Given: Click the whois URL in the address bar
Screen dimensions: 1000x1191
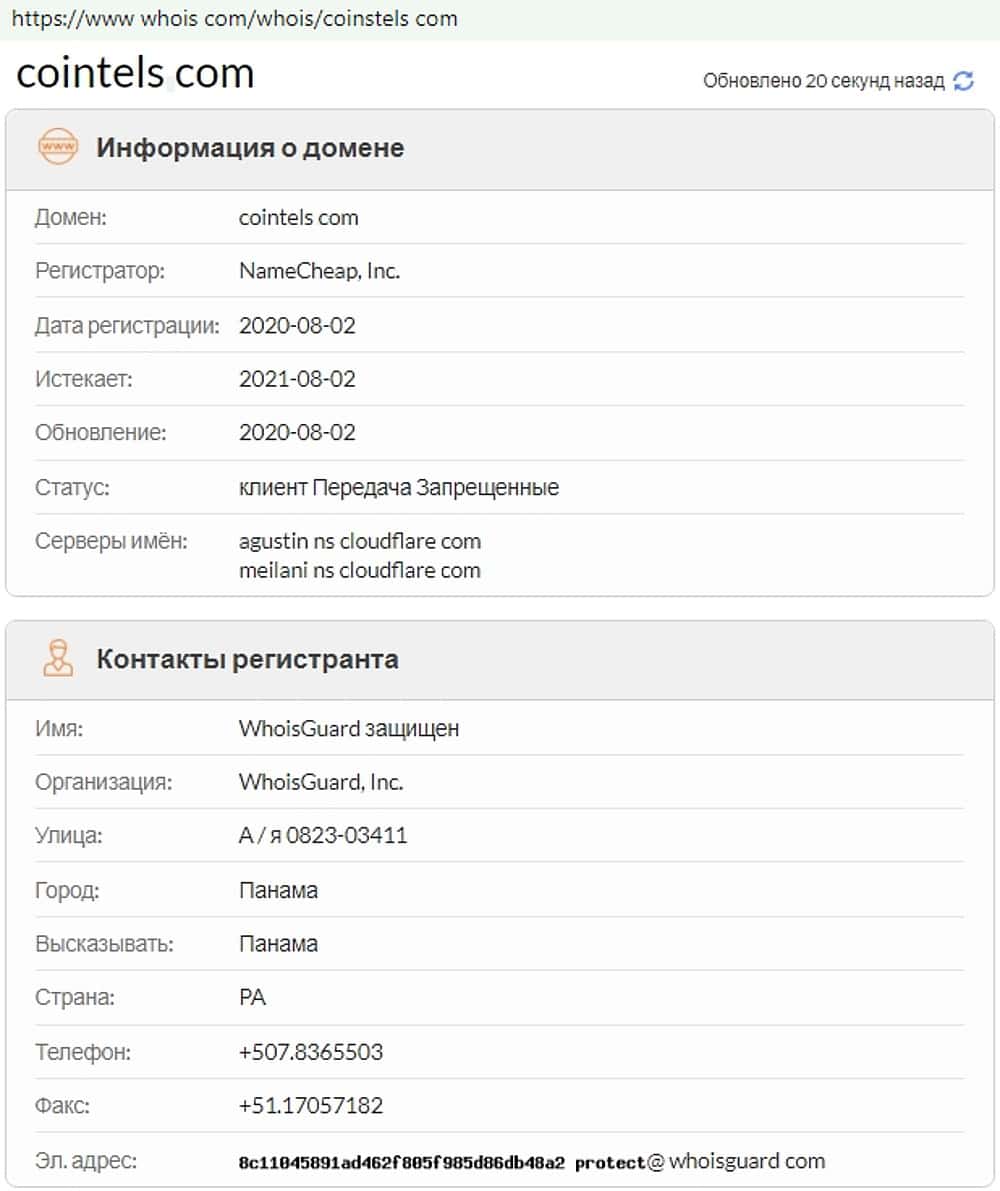Looking at the screenshot, I should pos(235,18).
